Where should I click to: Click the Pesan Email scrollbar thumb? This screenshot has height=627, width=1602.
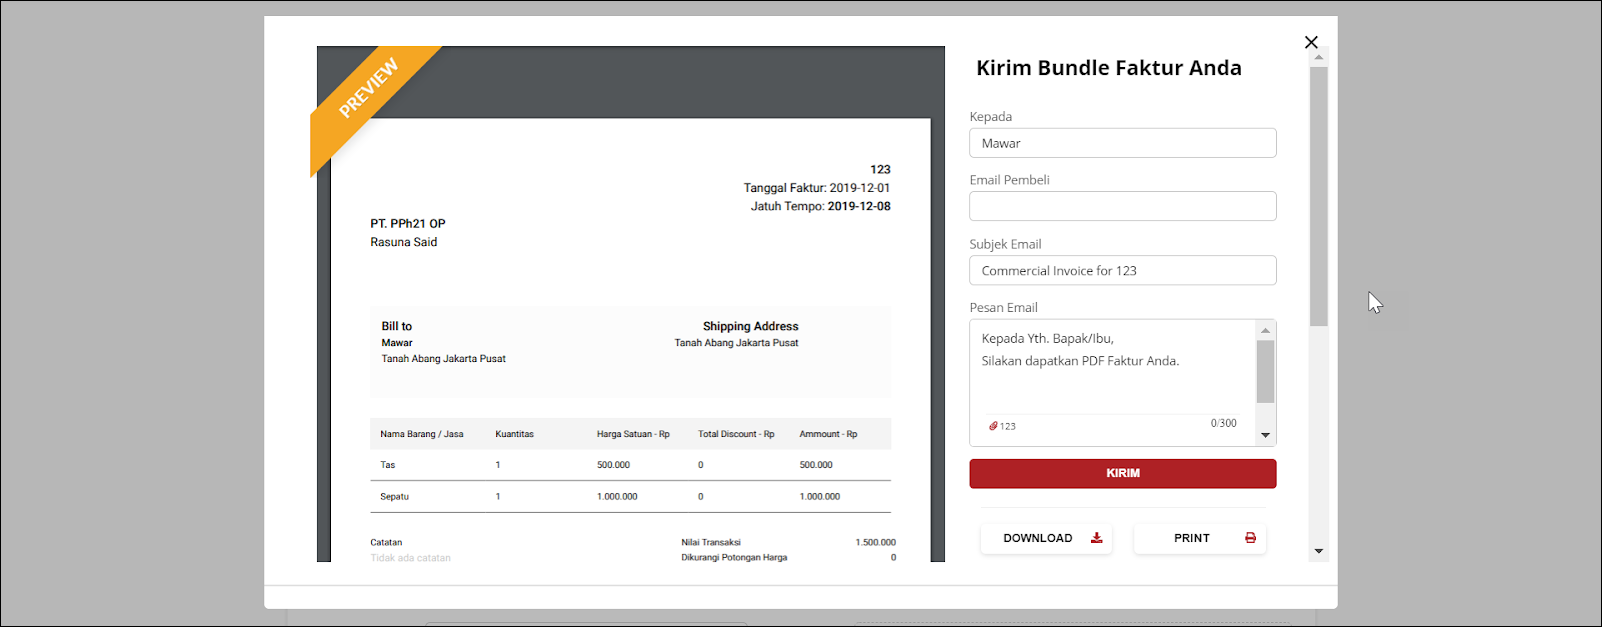(x=1265, y=371)
